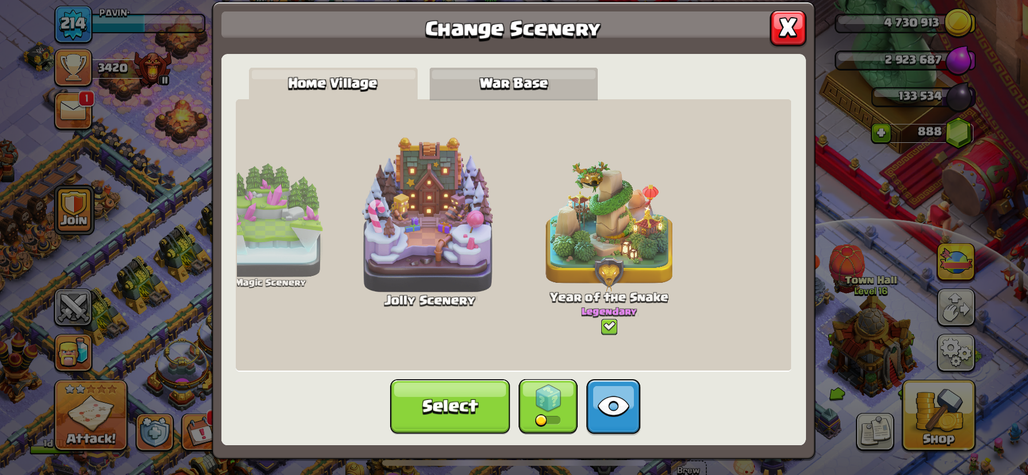
Task: Open the mailbox inbox icon
Action: point(73,110)
